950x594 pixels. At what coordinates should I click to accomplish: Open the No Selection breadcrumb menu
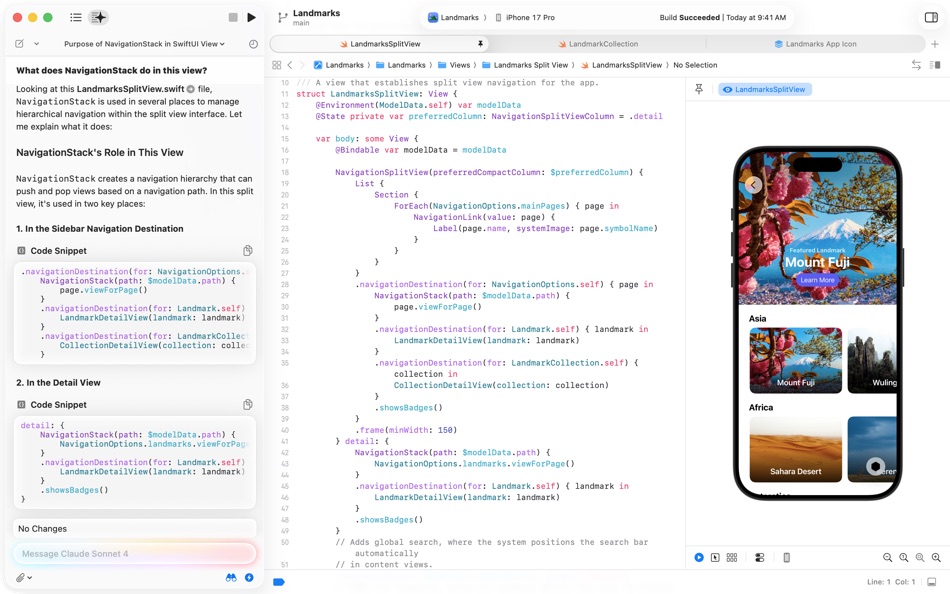point(695,65)
